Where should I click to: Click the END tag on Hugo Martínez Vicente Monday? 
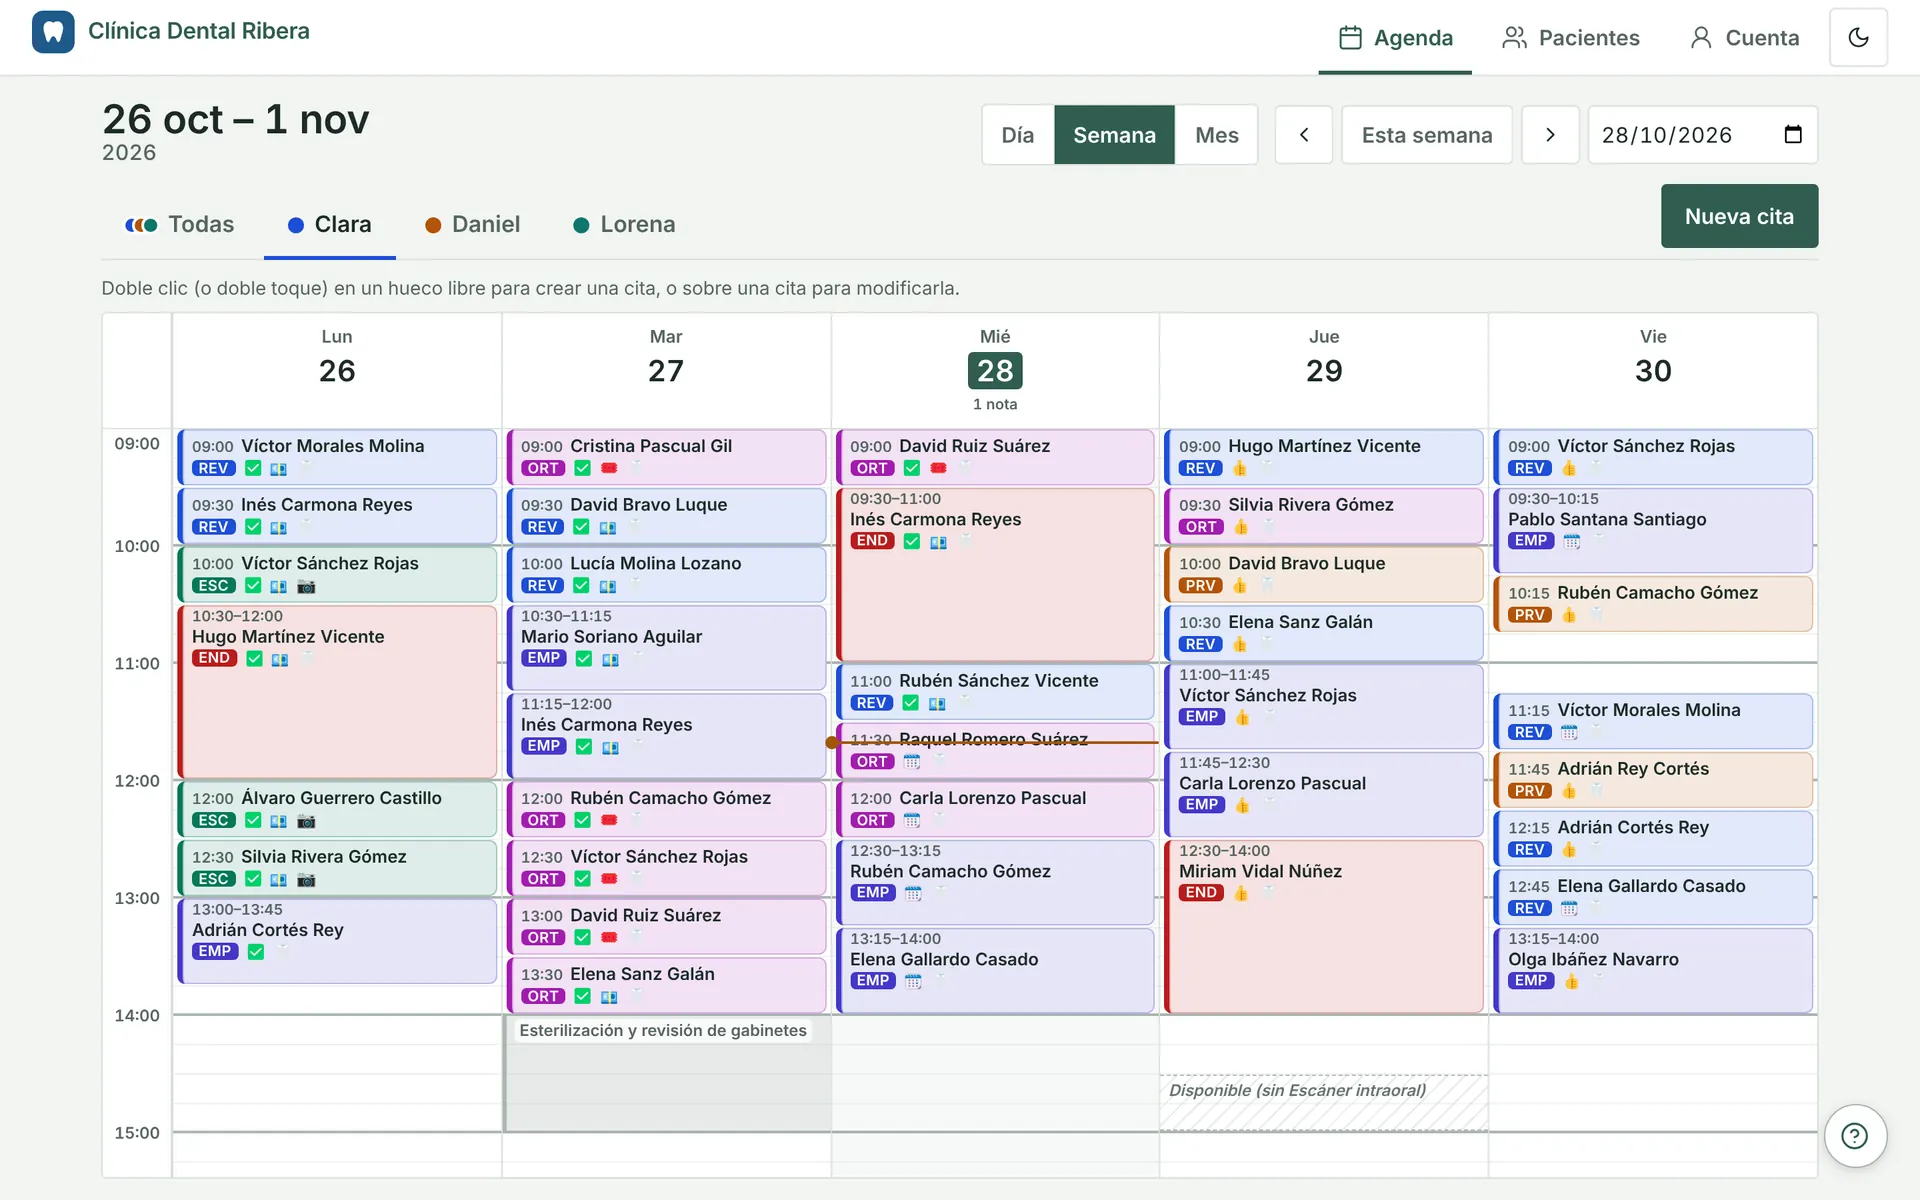214,658
